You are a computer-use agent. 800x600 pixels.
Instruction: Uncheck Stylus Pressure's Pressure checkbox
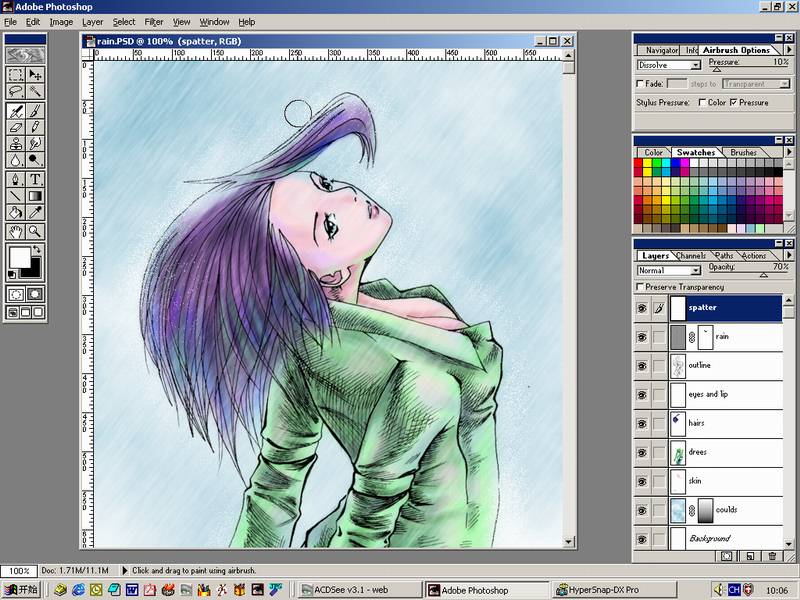pyautogui.click(x=734, y=103)
